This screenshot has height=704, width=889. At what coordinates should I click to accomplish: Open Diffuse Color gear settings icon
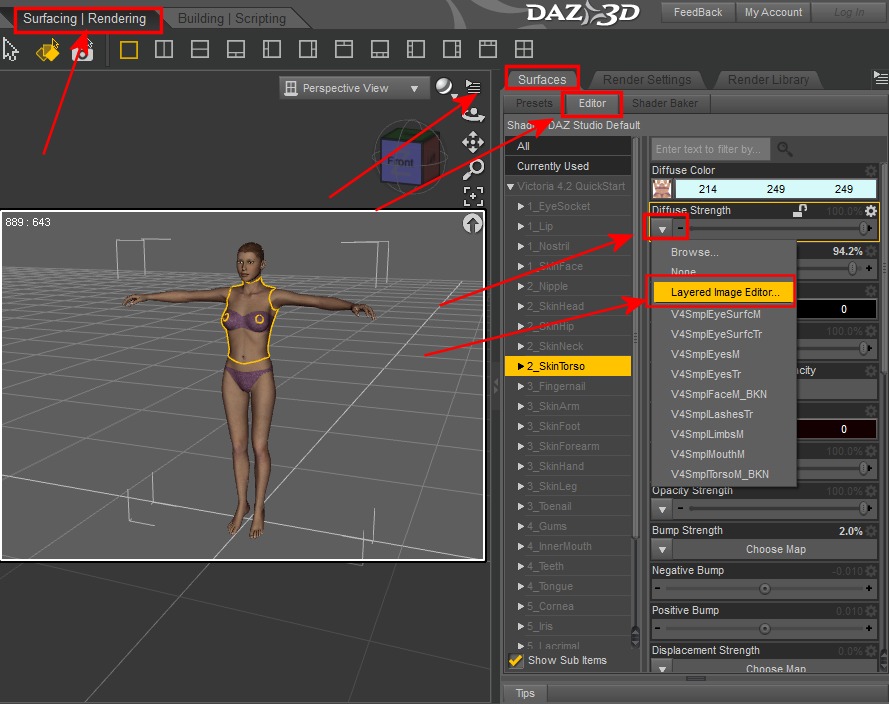tap(871, 170)
